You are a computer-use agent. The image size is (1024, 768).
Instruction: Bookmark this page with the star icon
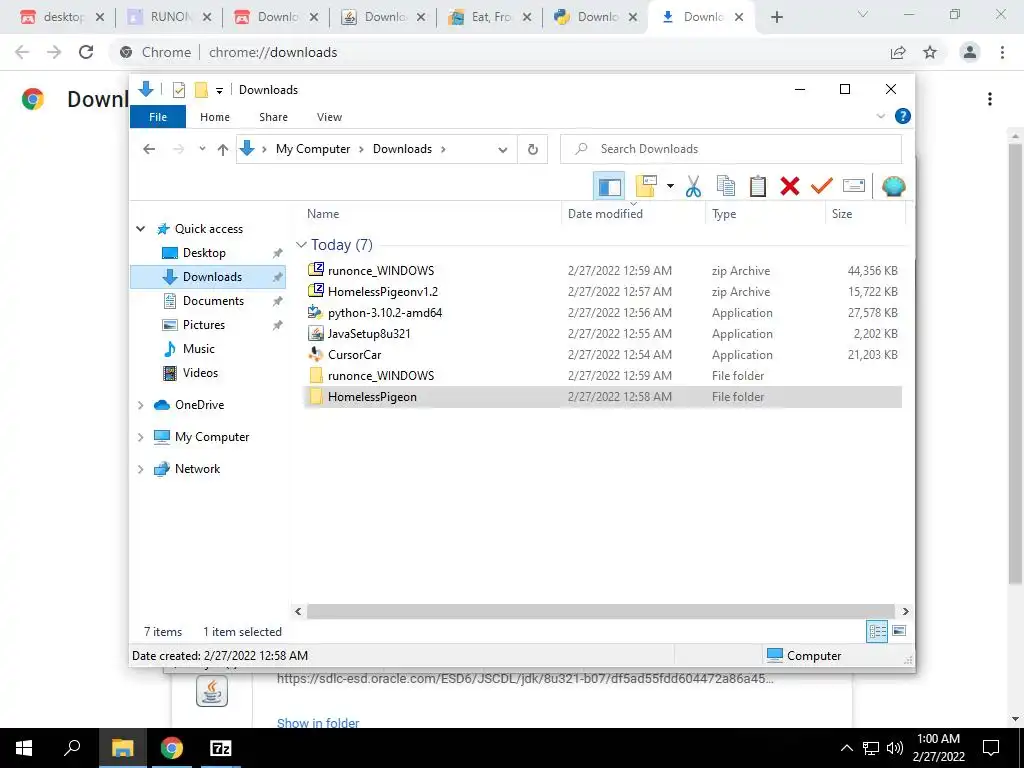click(x=930, y=52)
